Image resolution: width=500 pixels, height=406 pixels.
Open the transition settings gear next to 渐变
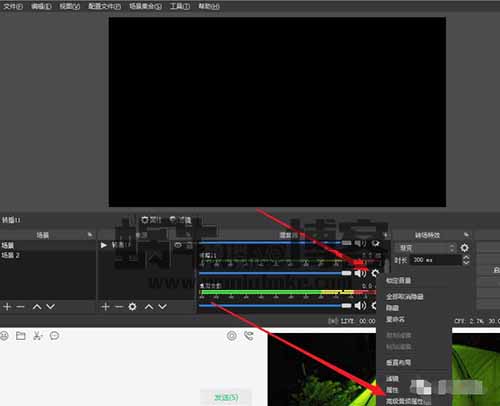(x=465, y=248)
